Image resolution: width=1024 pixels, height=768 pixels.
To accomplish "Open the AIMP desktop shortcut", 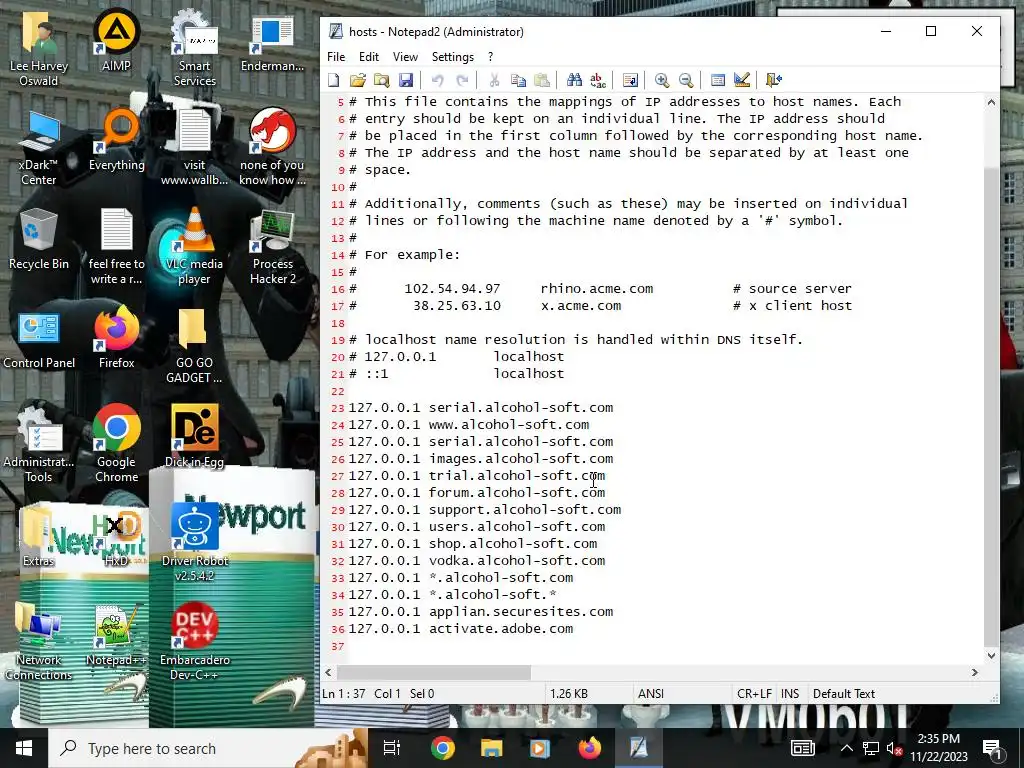I will click(116, 40).
